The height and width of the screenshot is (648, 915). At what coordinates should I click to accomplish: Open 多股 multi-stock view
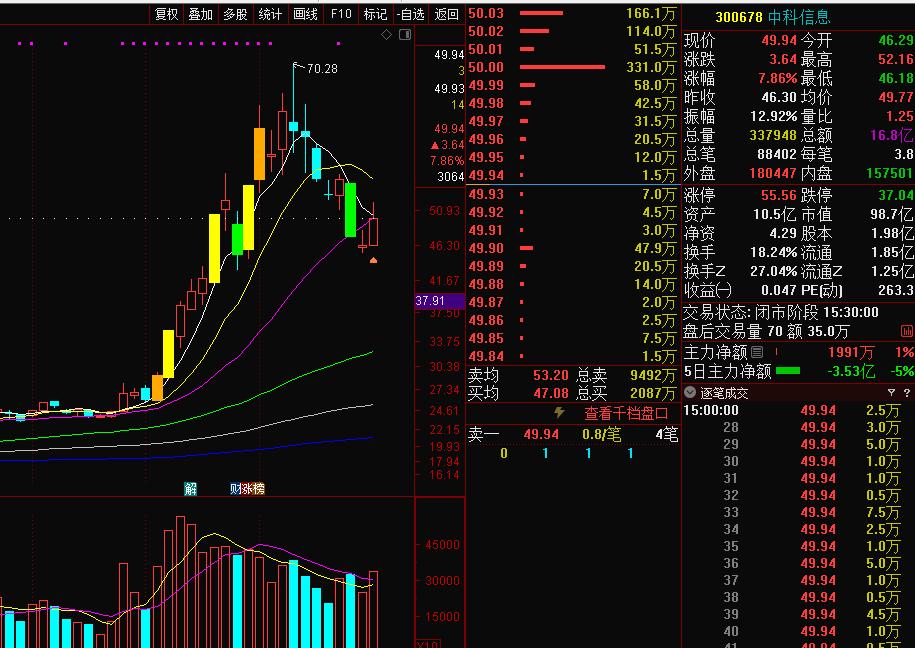pos(235,14)
